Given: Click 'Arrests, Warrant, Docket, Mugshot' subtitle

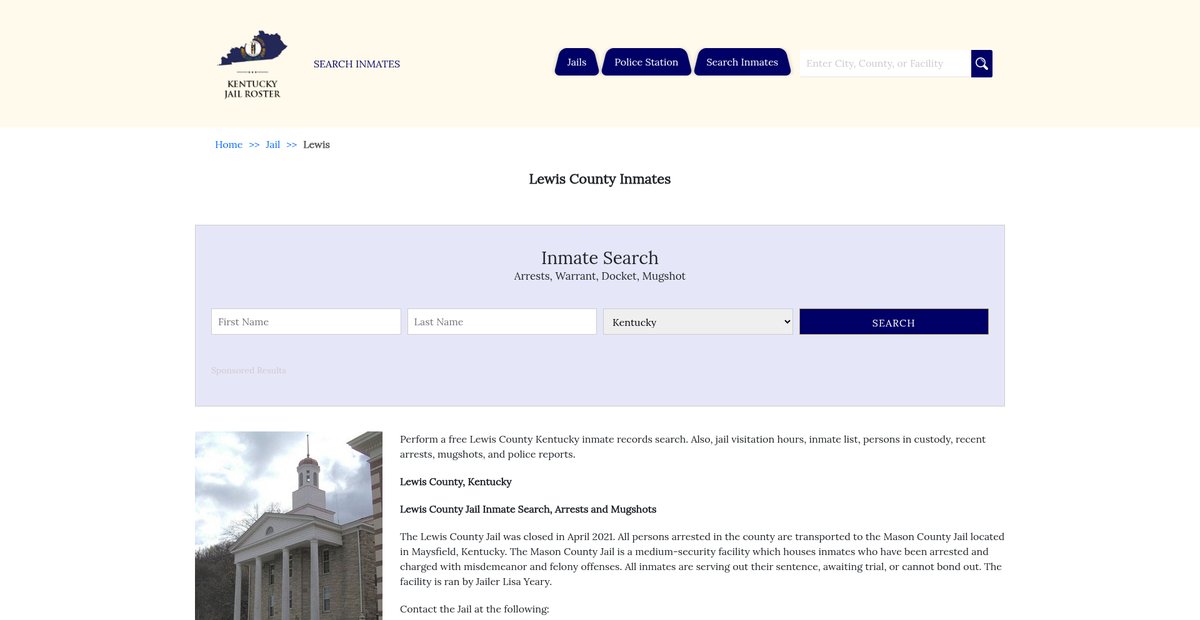Looking at the screenshot, I should (x=600, y=276).
